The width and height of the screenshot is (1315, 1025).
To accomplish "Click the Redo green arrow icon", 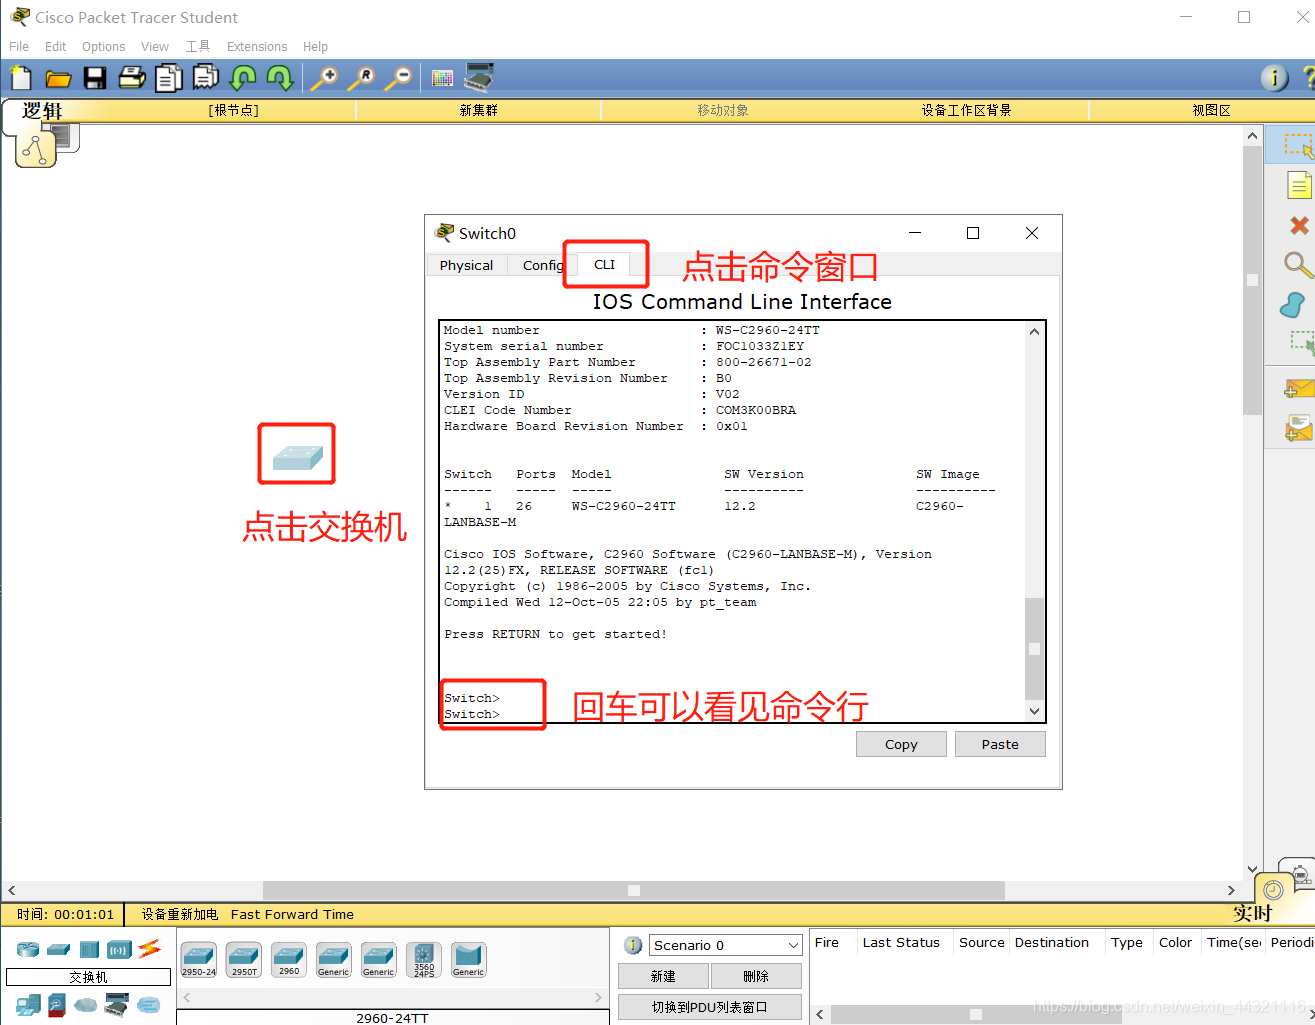I will 280,78.
